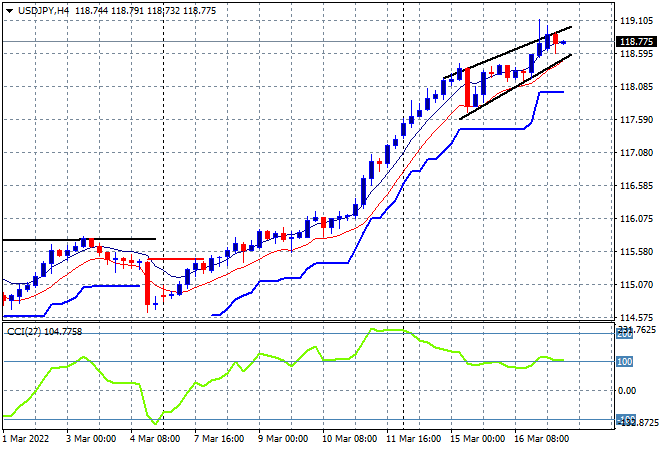This screenshot has width=660, height=450.
Task: Select the lower black channel trendline
Action: click(515, 87)
